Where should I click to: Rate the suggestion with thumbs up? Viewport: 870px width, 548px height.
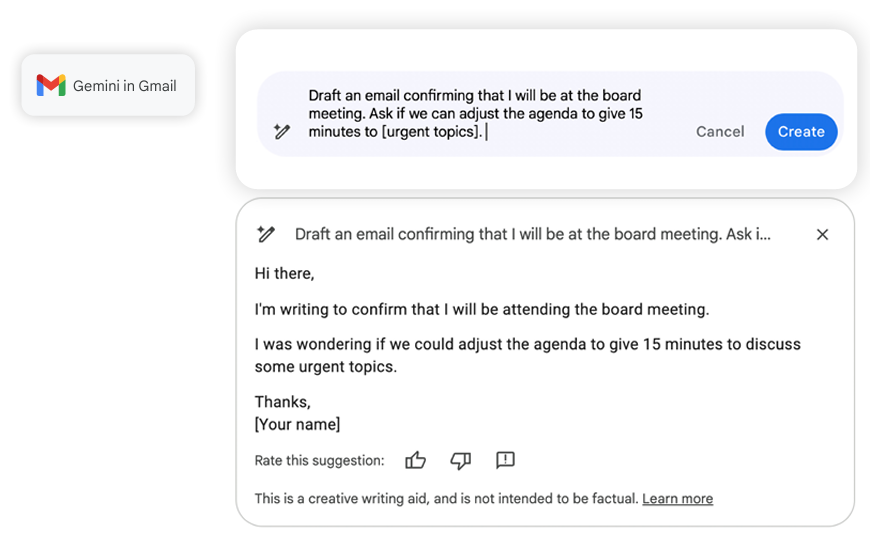(416, 460)
